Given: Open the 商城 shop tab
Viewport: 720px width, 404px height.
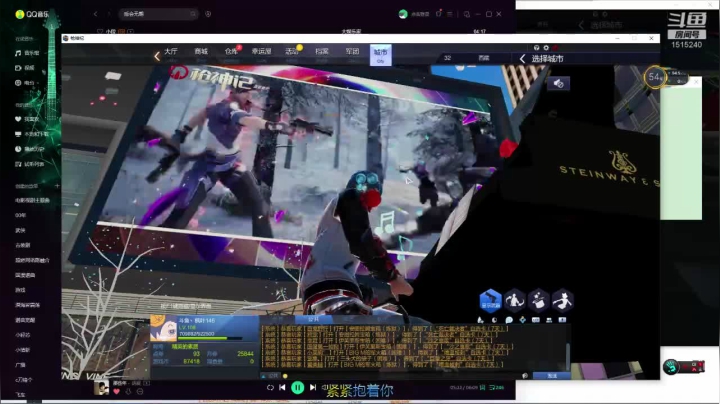Looking at the screenshot, I should [x=201, y=51].
